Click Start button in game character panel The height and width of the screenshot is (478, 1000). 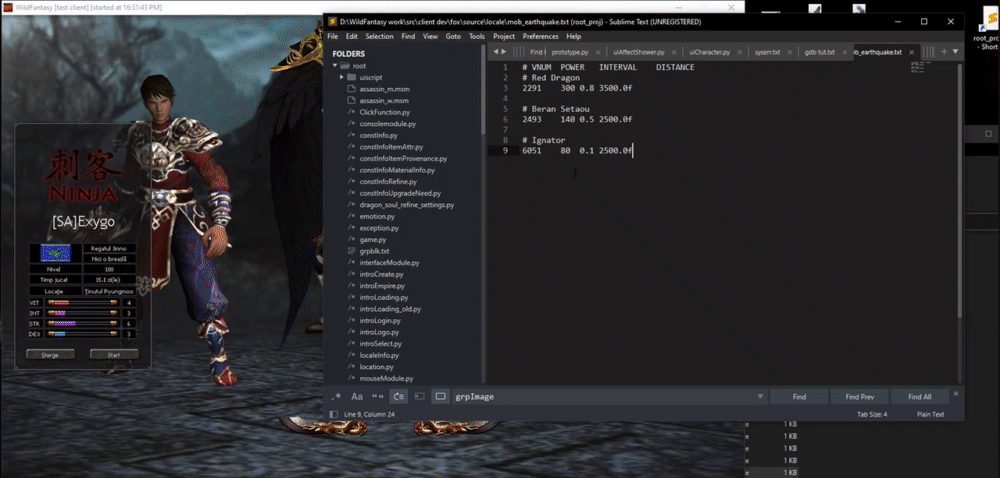click(114, 354)
